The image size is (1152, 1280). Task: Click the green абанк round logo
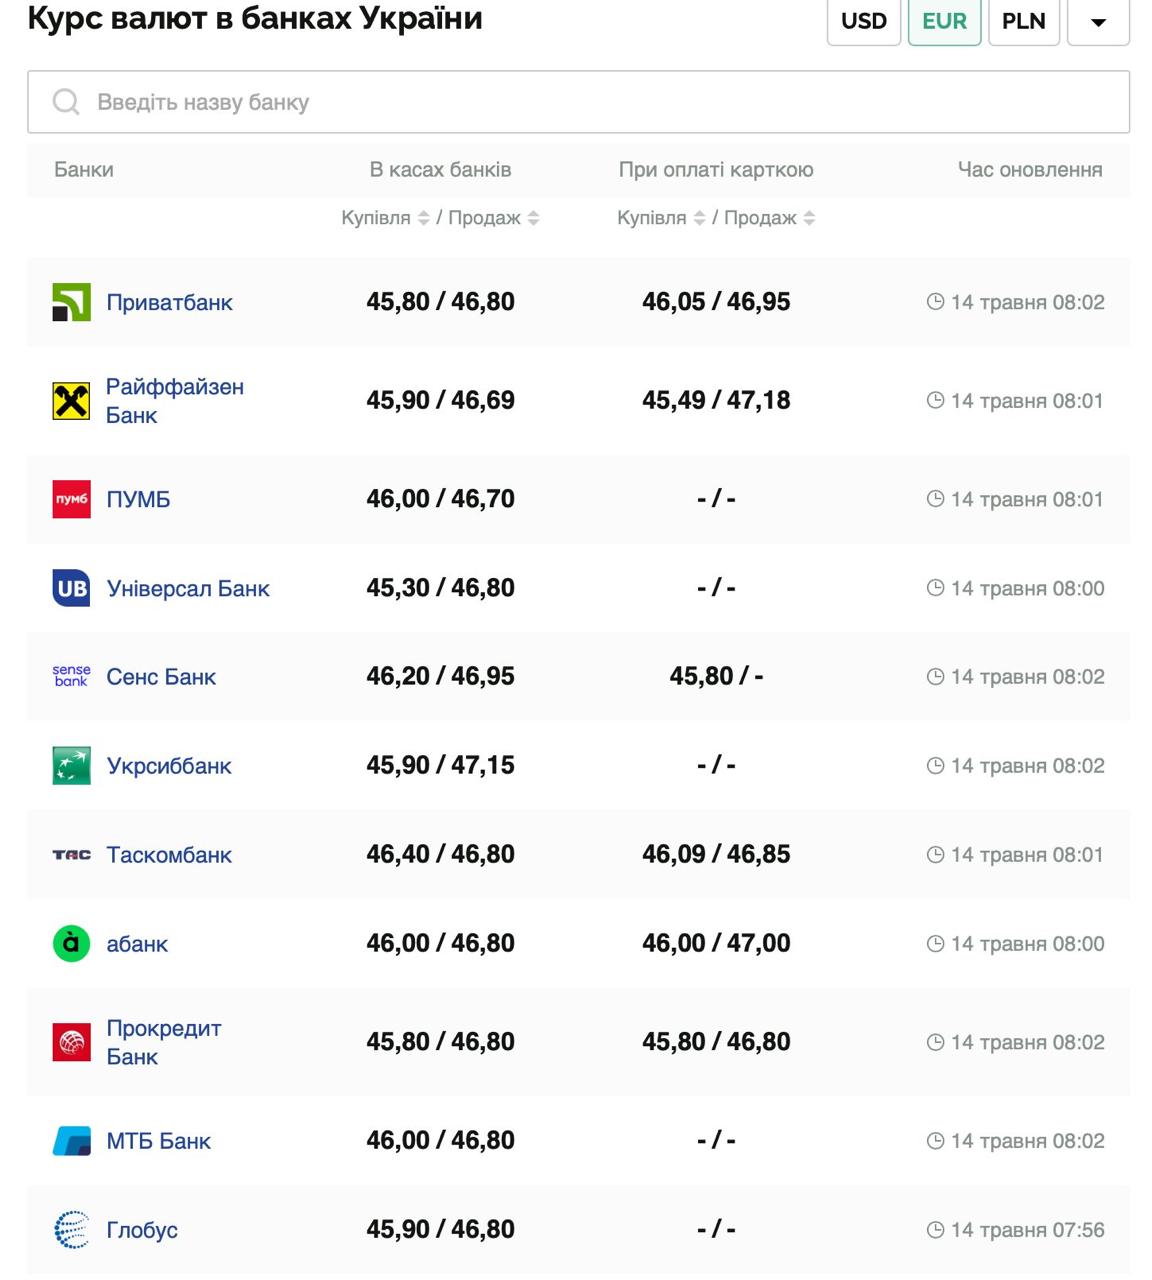tap(71, 944)
